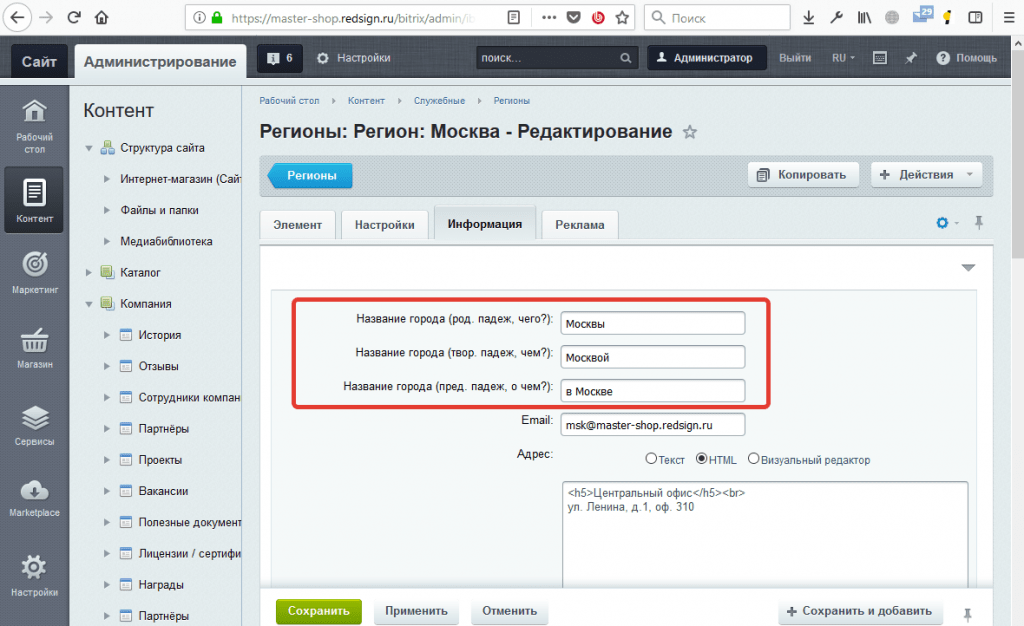This screenshot has height=626, width=1024.
Task: Open the Магазин sidebar section
Action: coord(34,347)
